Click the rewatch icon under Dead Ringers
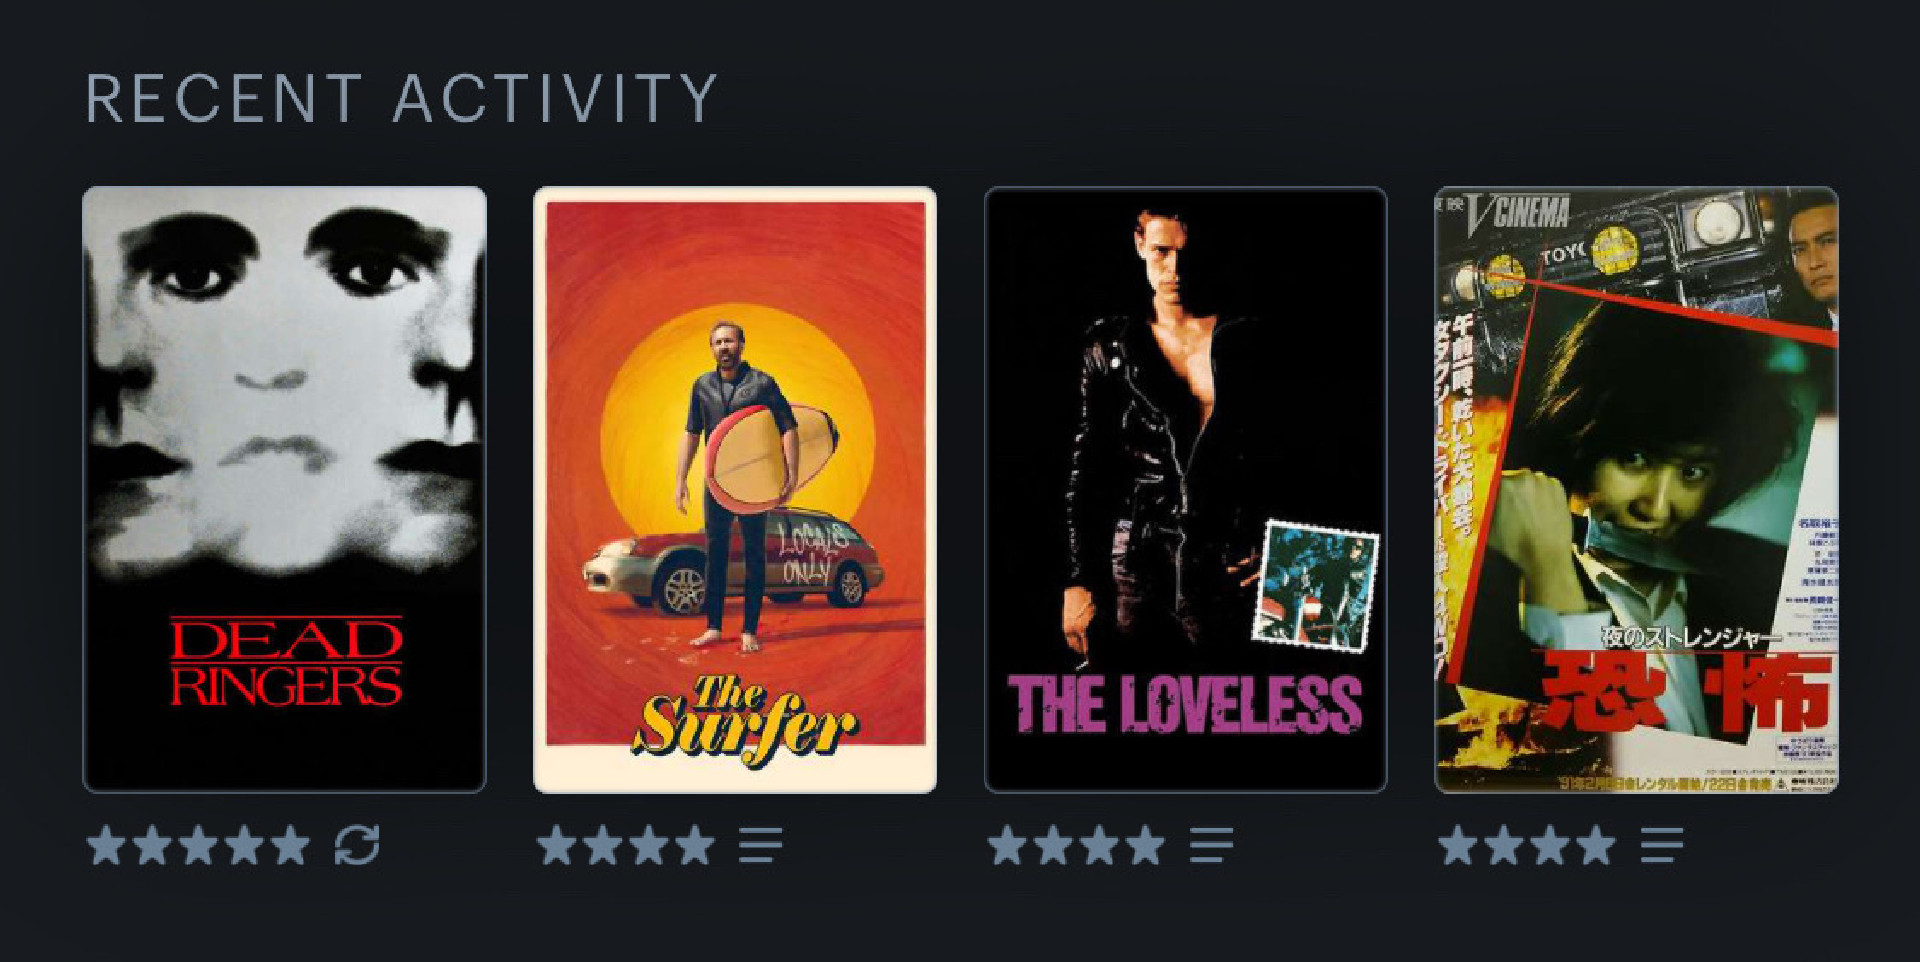 [x=357, y=846]
